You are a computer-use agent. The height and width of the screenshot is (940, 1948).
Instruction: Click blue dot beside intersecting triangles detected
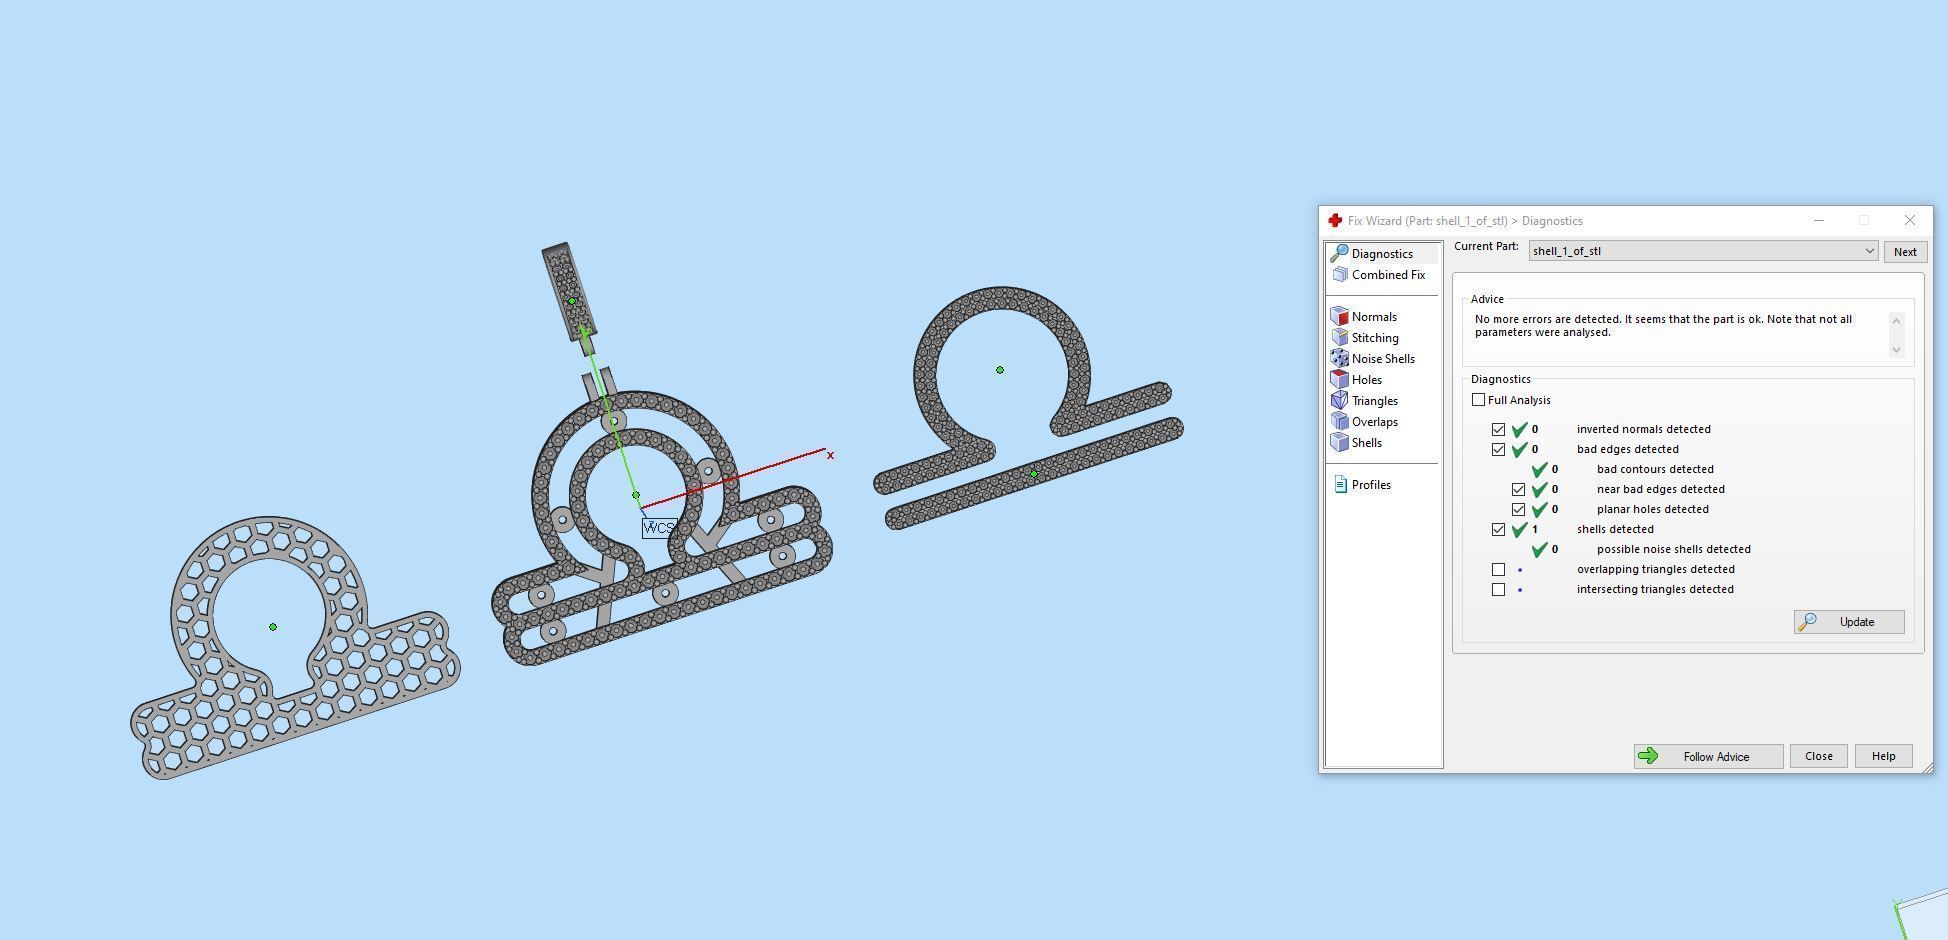(x=1520, y=590)
